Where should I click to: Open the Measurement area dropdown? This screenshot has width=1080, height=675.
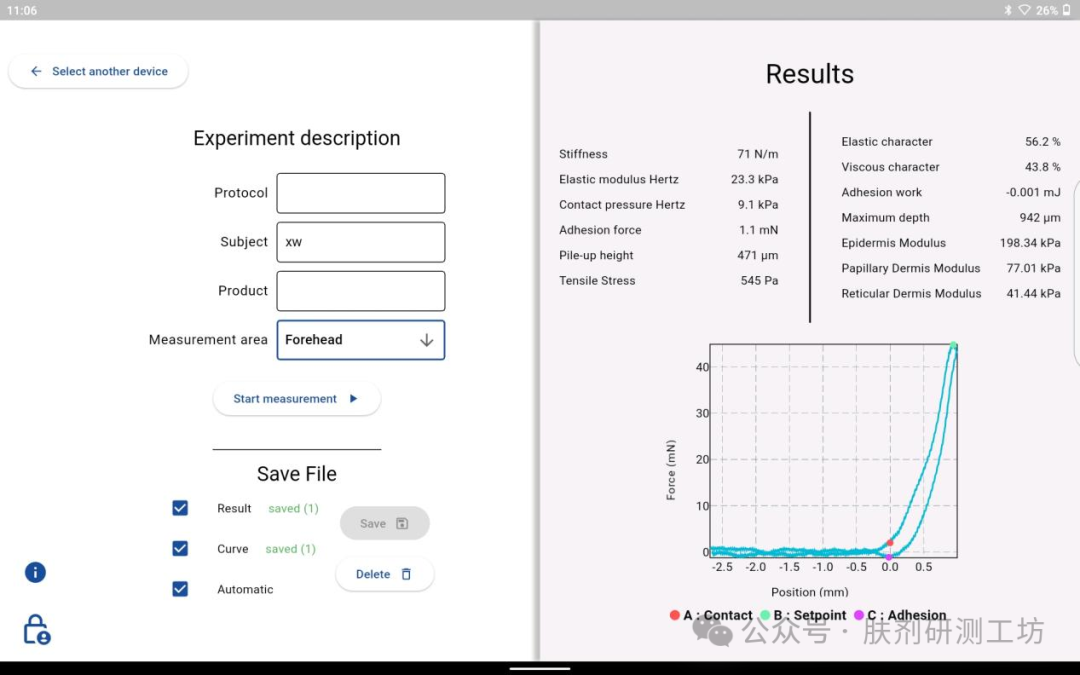[x=361, y=340]
